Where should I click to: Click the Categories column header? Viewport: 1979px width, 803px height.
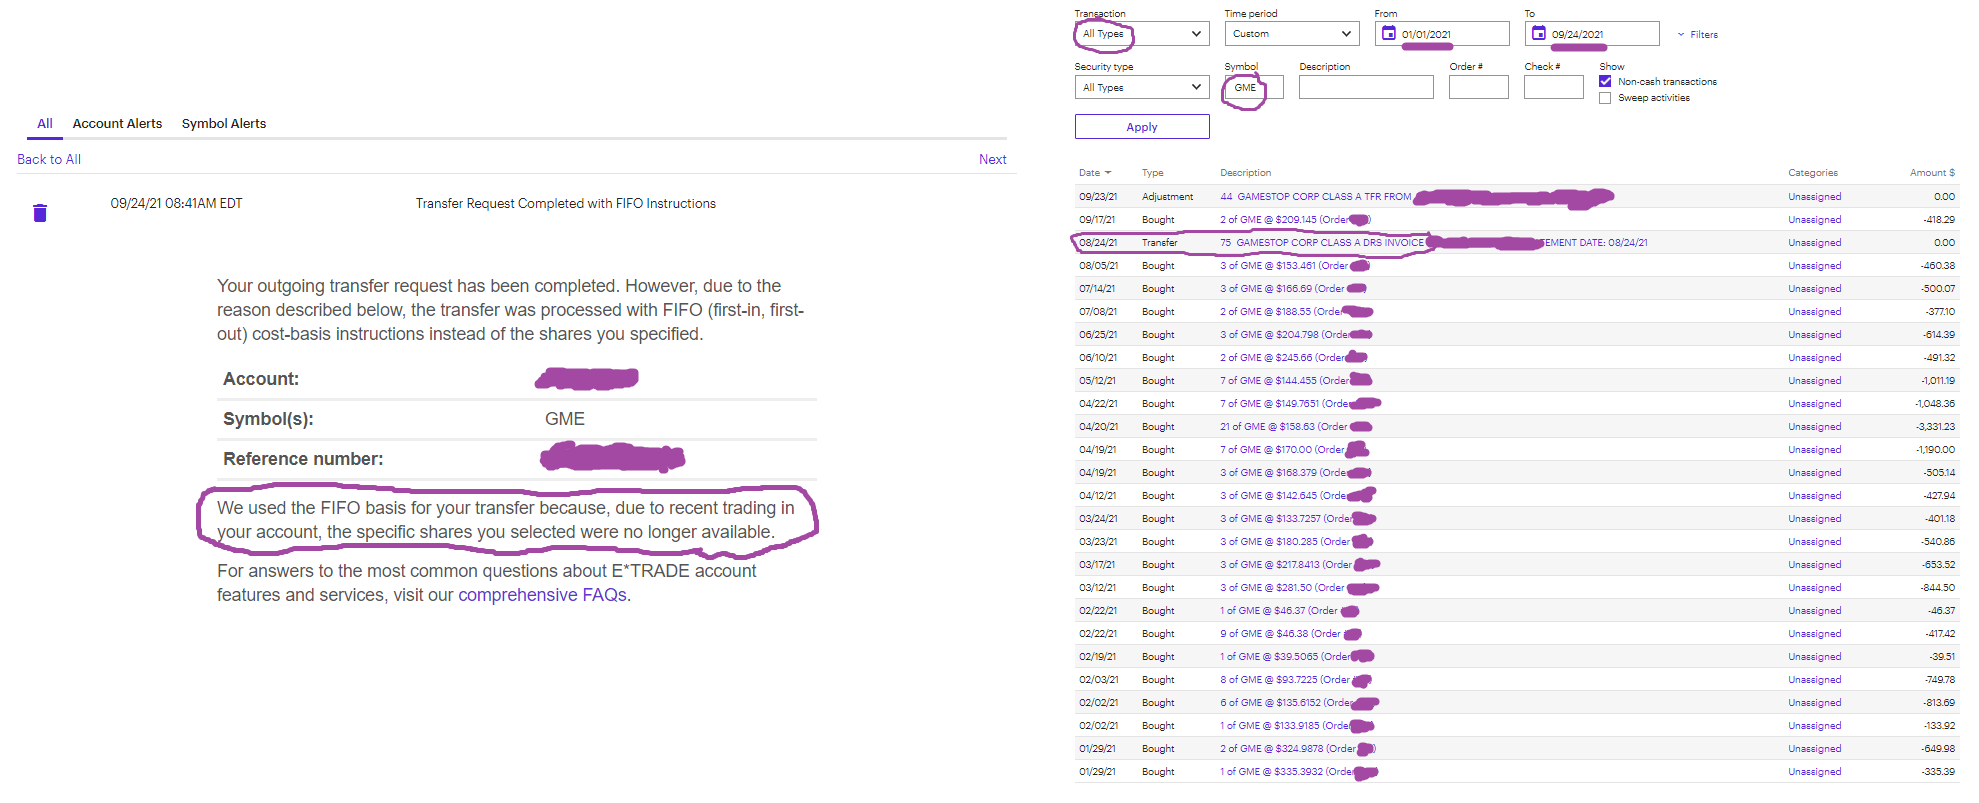click(x=1813, y=173)
